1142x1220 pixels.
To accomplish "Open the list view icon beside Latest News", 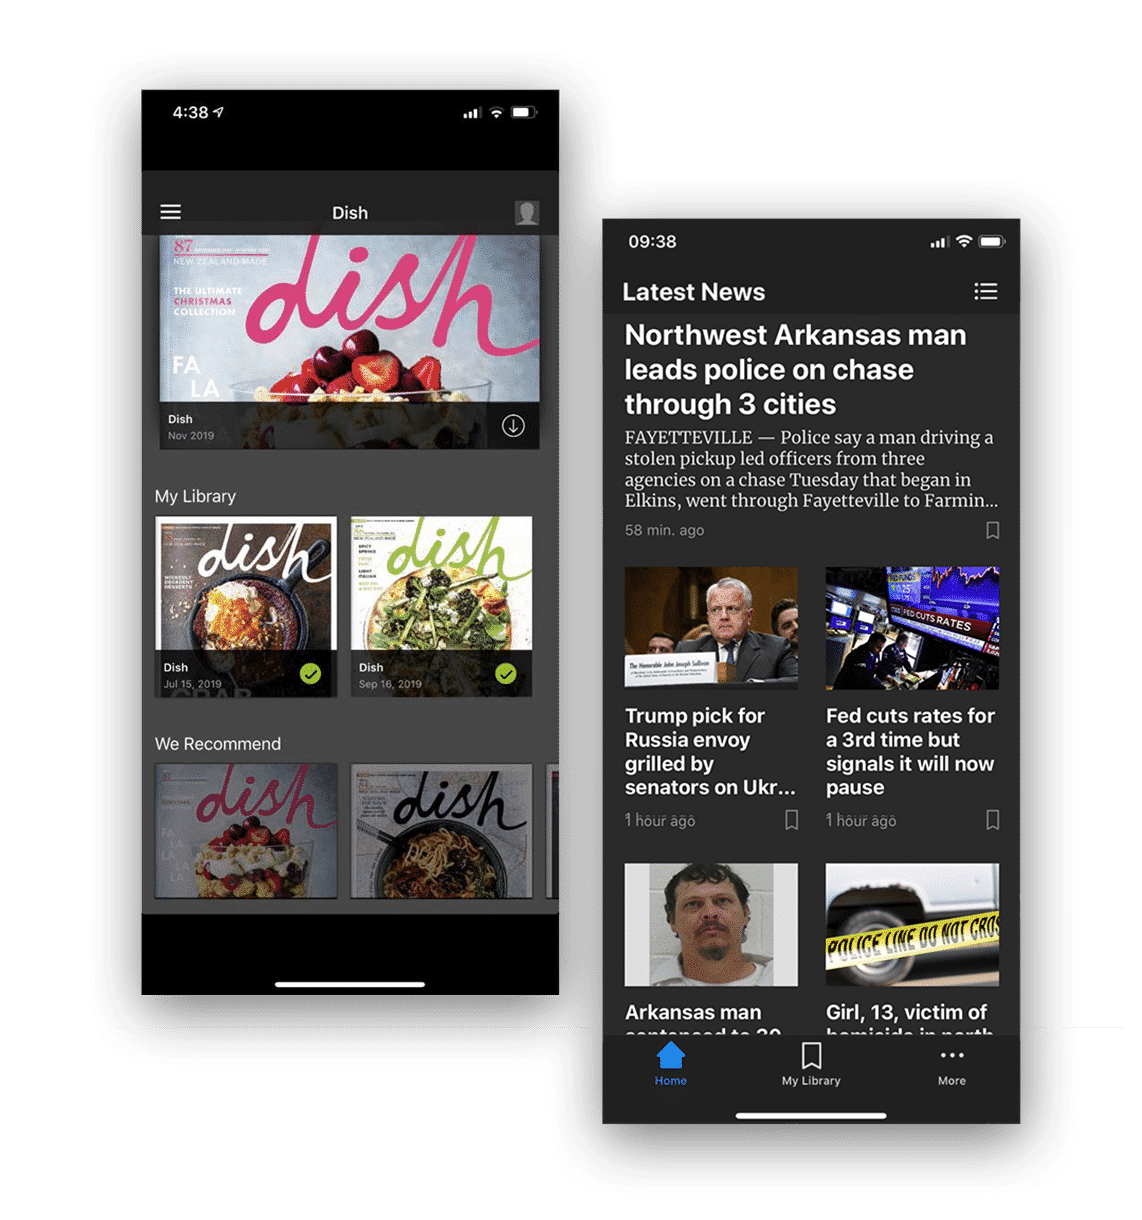I will 986,291.
